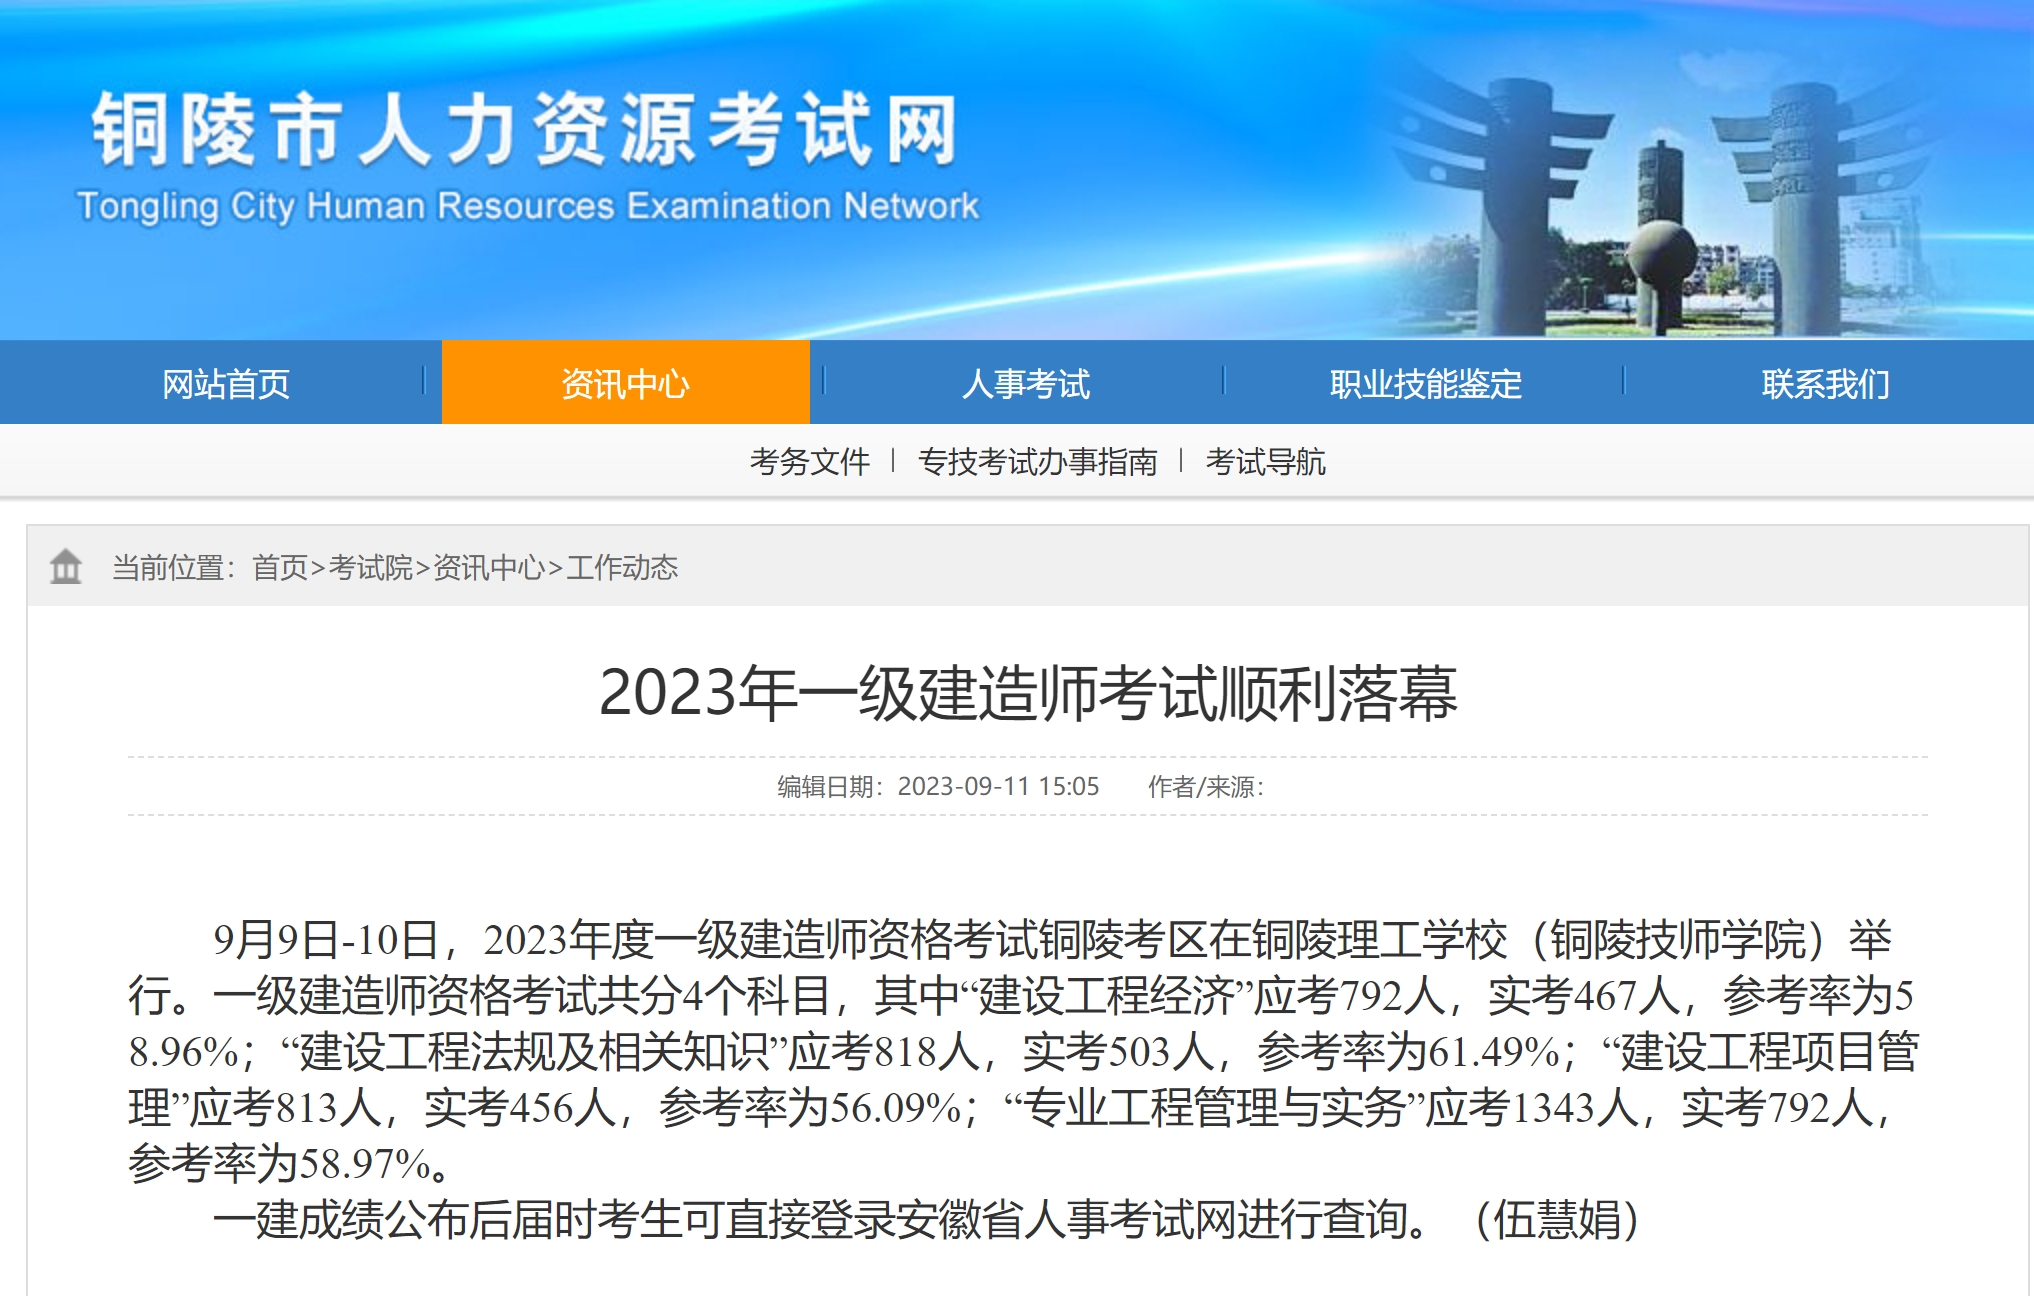Select the 资讯中心 navigation tab
The width and height of the screenshot is (2034, 1296).
pos(625,383)
